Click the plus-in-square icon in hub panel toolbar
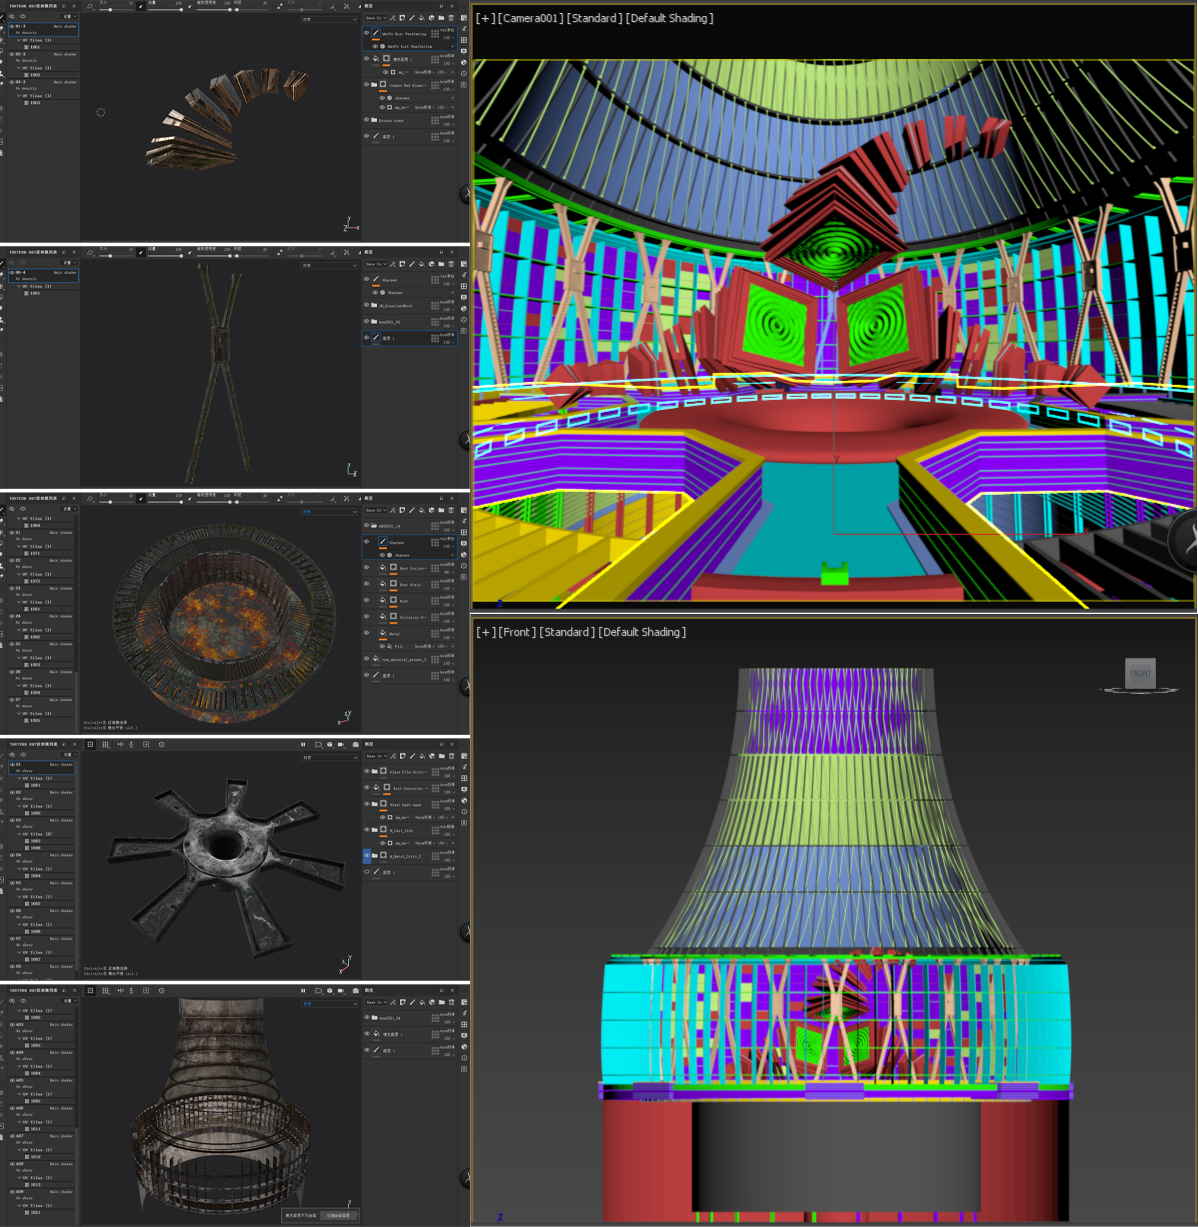This screenshot has height=1227, width=1198. (x=146, y=744)
